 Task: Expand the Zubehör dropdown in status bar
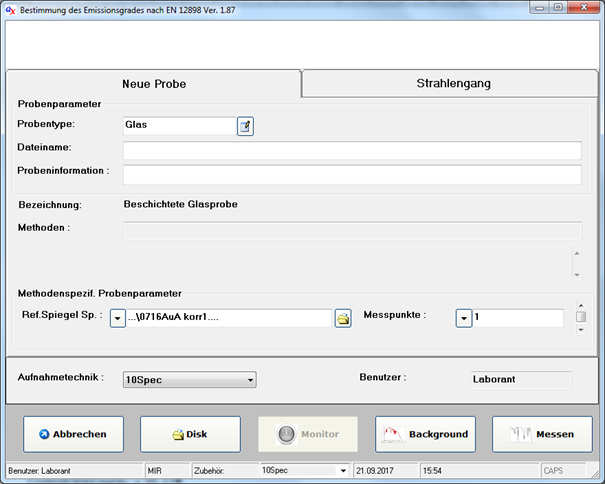[x=344, y=470]
